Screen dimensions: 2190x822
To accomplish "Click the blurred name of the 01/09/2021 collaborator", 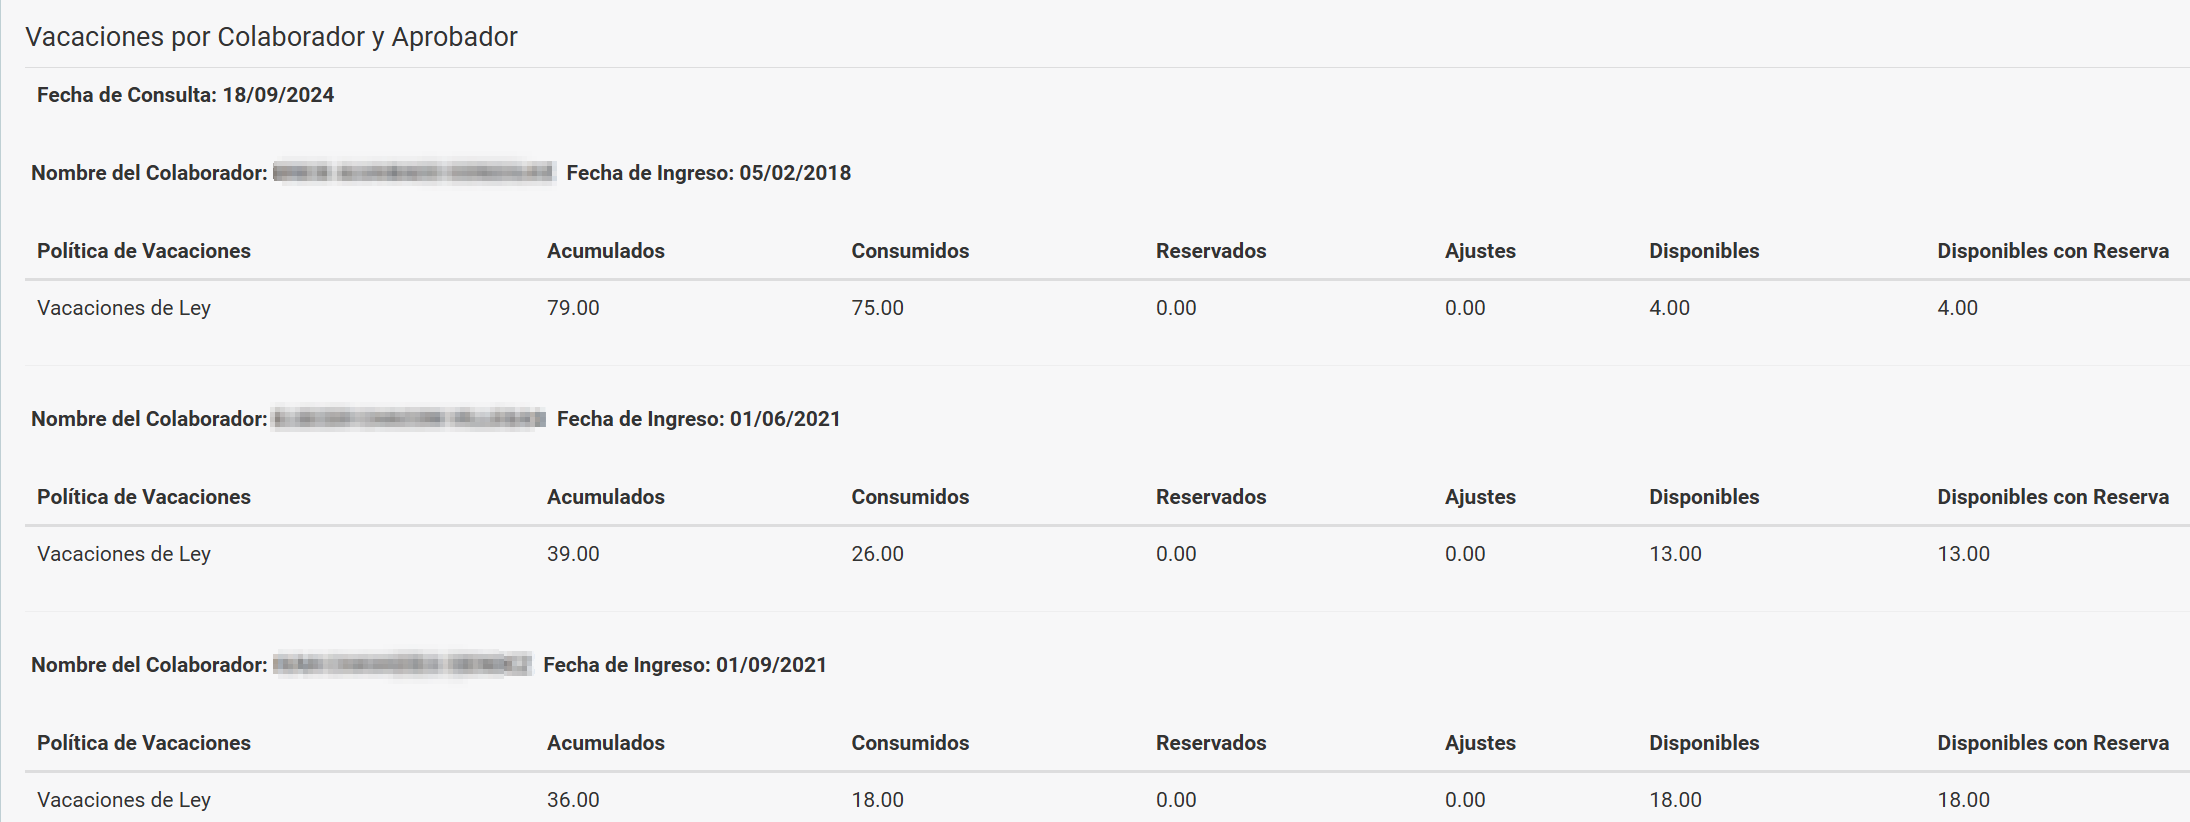I will tap(402, 665).
